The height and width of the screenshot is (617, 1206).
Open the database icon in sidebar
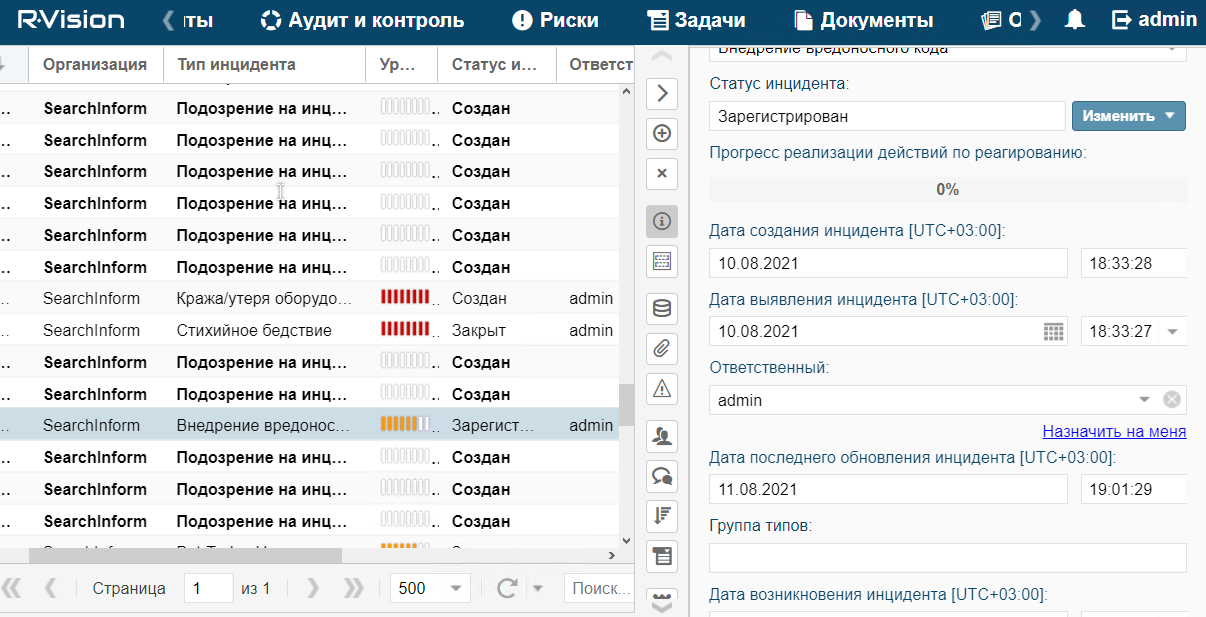click(661, 308)
